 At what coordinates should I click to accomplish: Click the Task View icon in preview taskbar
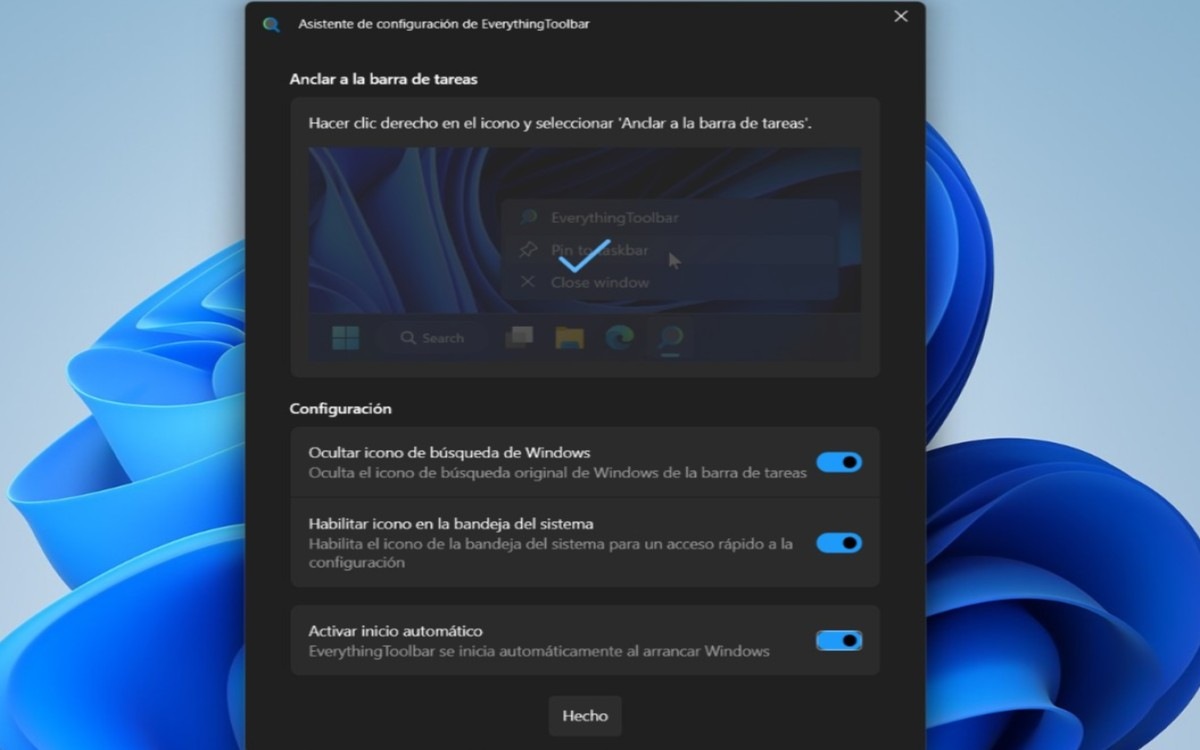coord(519,338)
